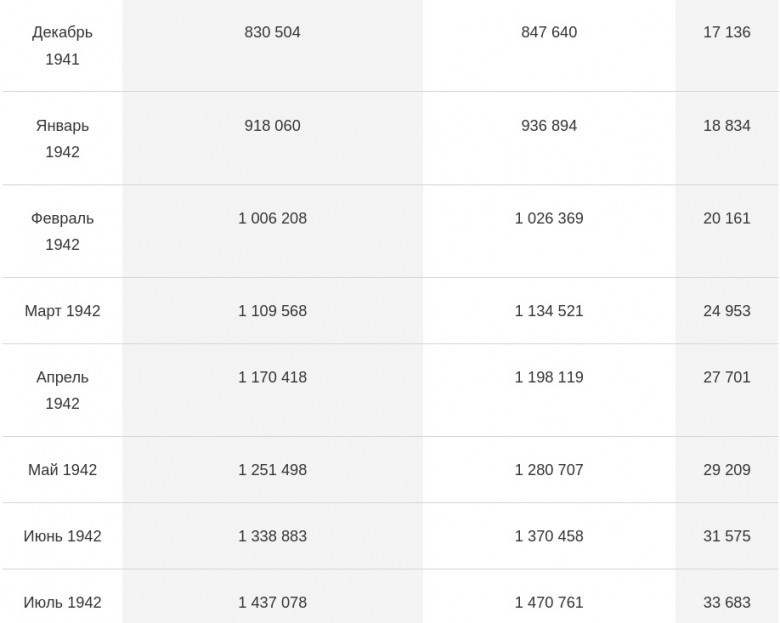Viewport: 780px width, 623px height.
Task: Click the value 1 370 458
Action: click(x=549, y=536)
